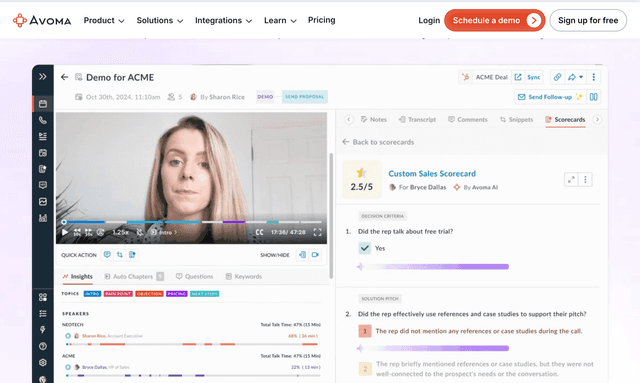Screen dimensions: 640x383
Task: Open the calendar meetings sidebar icon
Action: [x=43, y=104]
